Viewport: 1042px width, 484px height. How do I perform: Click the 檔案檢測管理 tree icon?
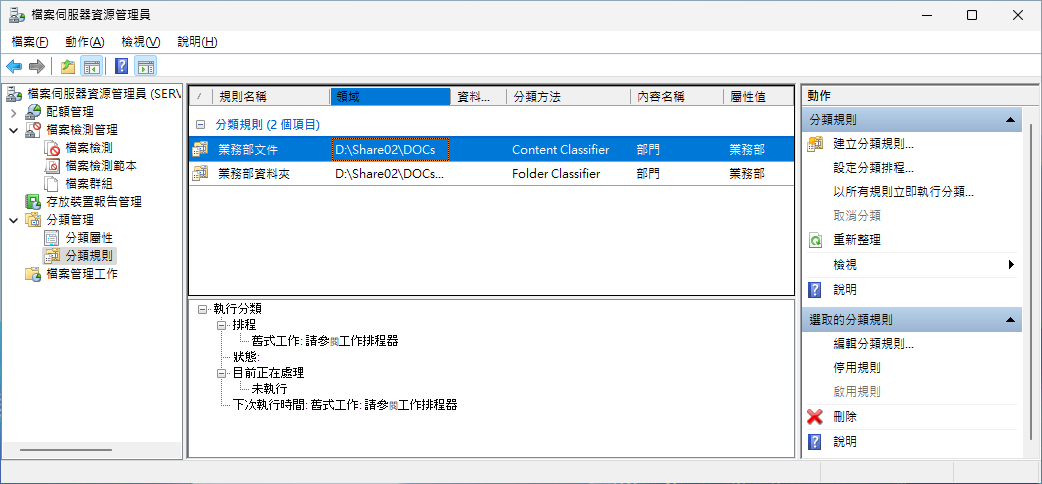point(33,130)
